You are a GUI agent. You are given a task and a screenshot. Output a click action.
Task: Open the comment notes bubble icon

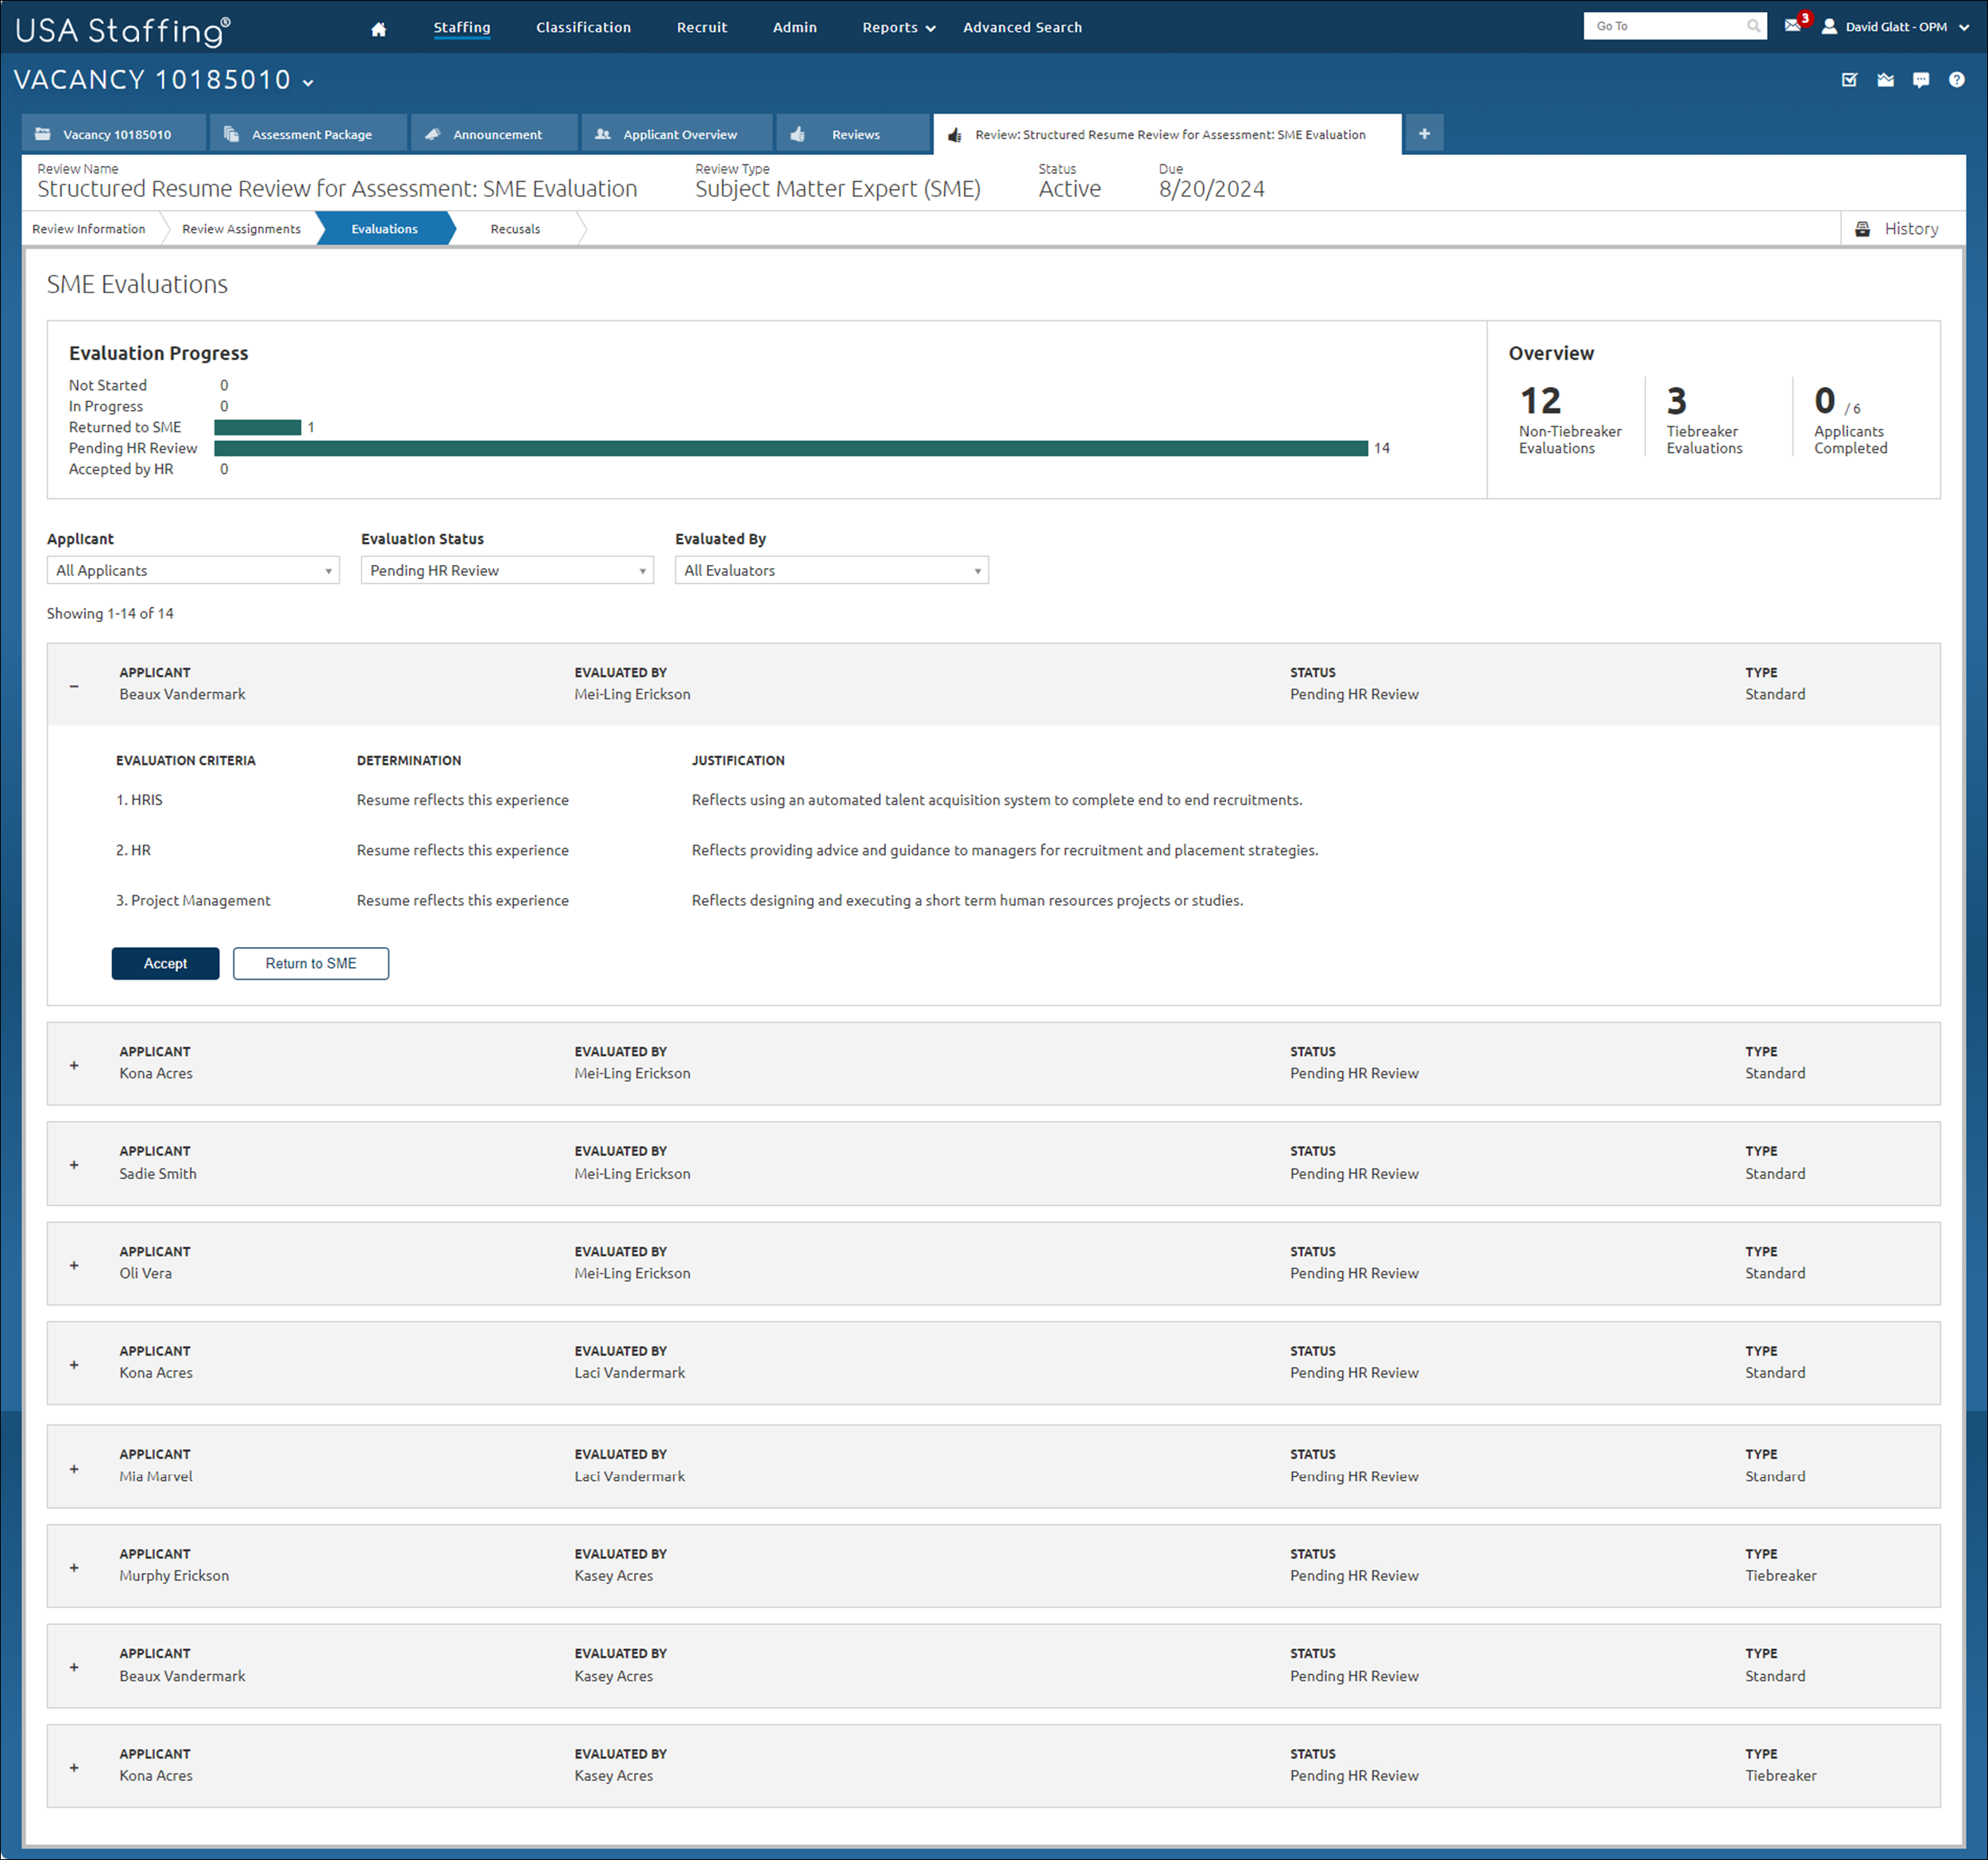pos(1920,80)
